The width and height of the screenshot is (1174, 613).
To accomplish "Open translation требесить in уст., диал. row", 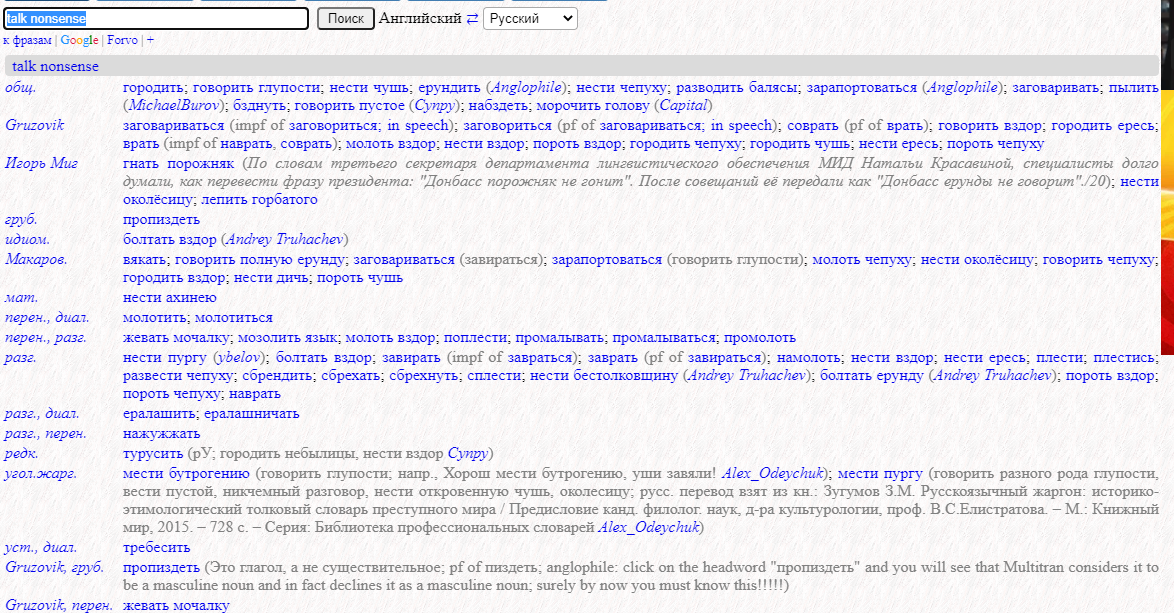I will pos(156,548).
